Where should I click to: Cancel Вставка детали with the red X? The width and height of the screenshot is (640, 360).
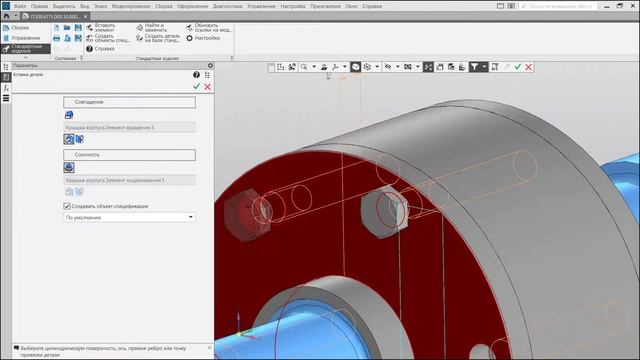207,87
